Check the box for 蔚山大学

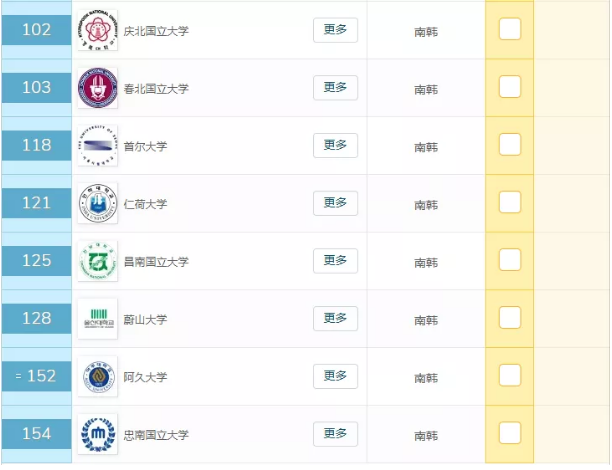tap(510, 318)
